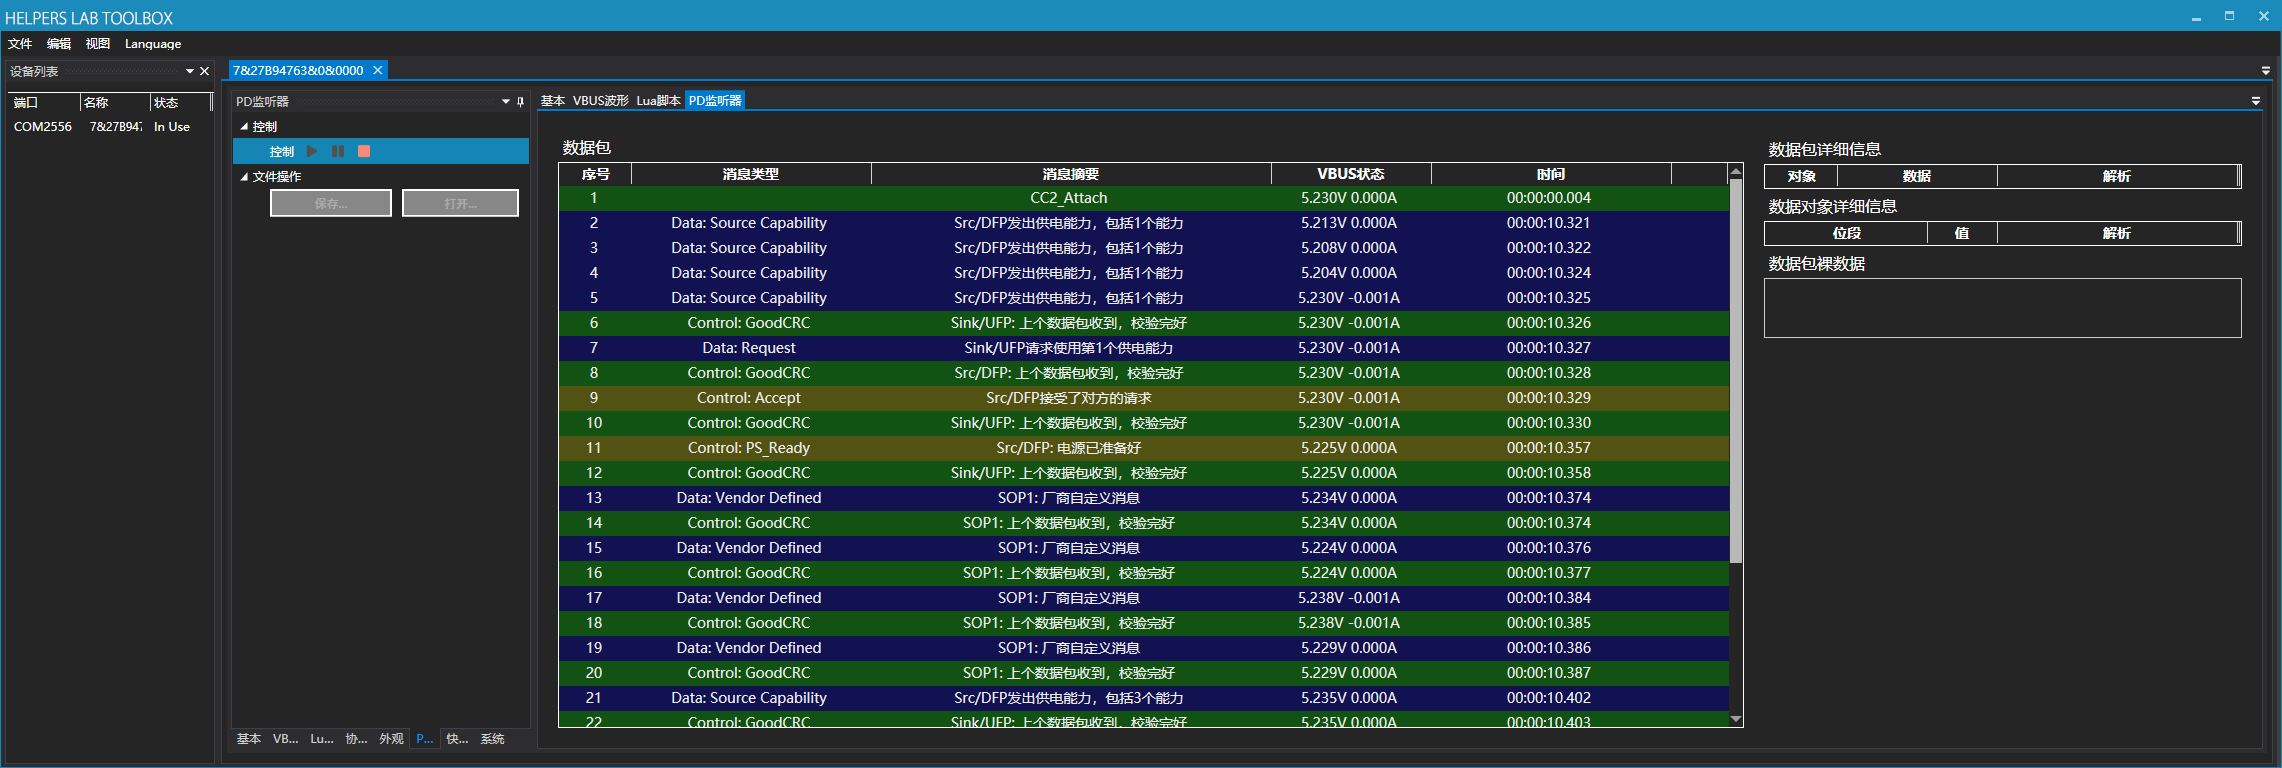
Task: Close the 7&27B94763&0&0000 document tab
Action: coord(378,70)
